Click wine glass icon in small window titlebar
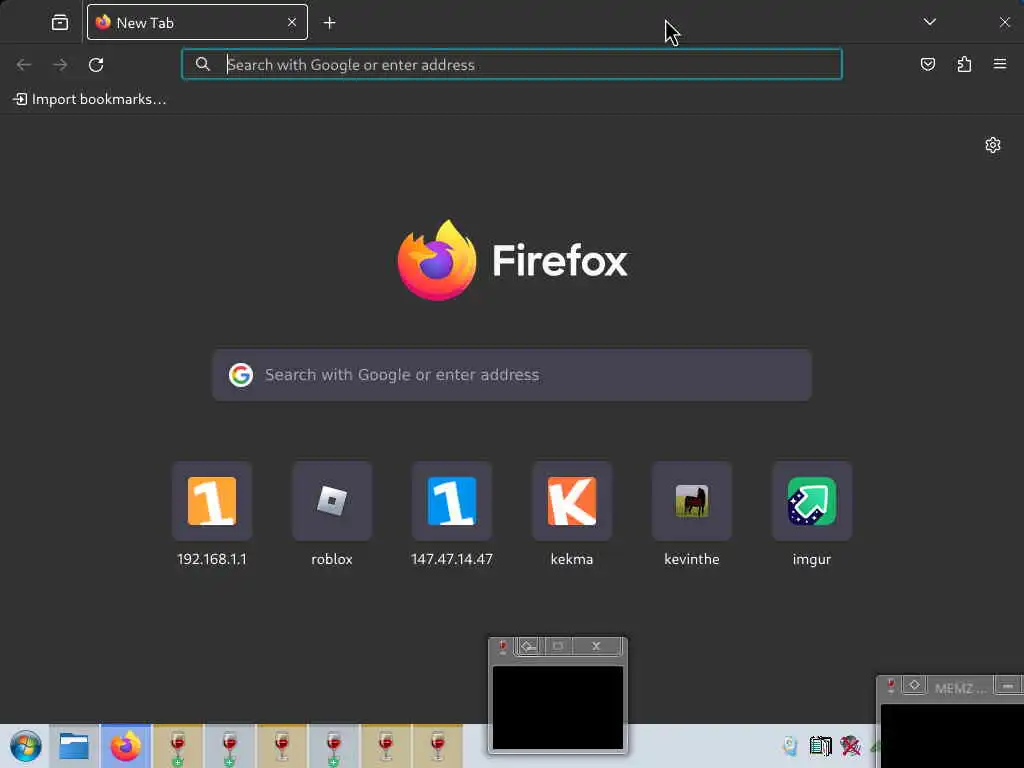 502,647
